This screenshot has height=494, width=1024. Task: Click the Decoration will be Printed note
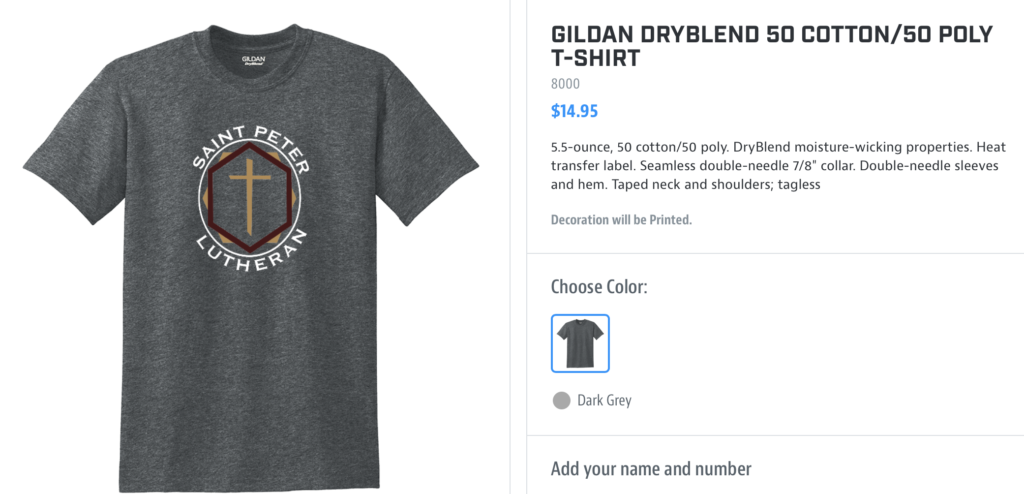click(621, 220)
